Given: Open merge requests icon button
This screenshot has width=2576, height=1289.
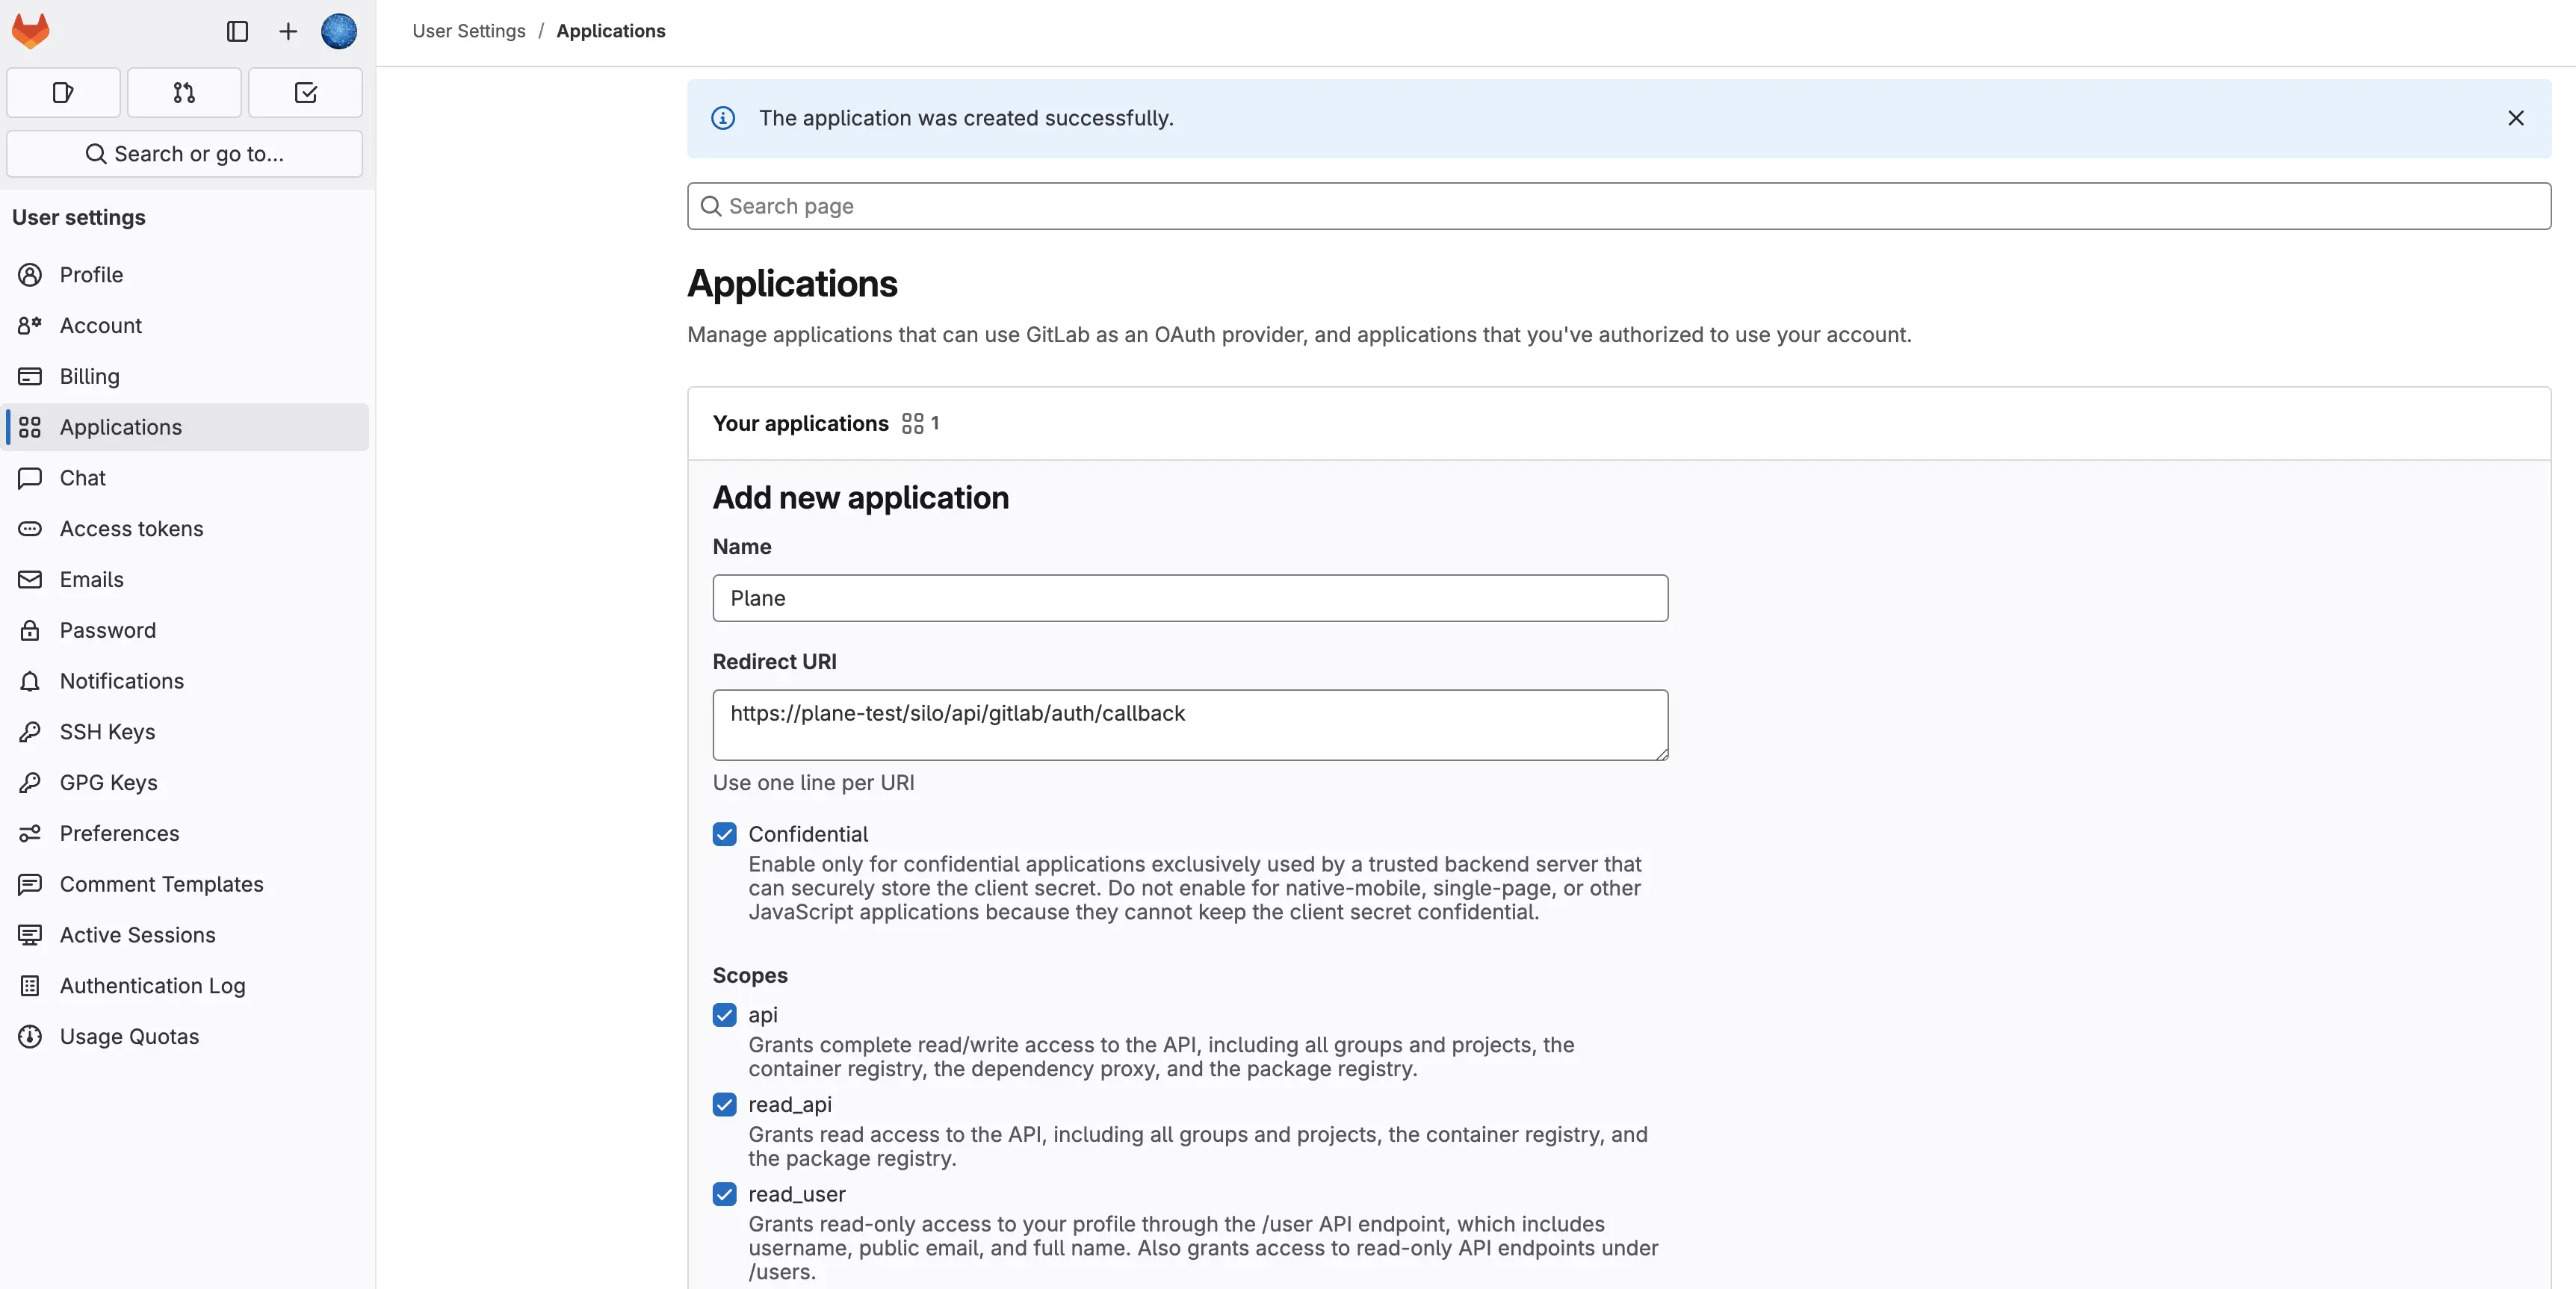Looking at the screenshot, I should [184, 93].
